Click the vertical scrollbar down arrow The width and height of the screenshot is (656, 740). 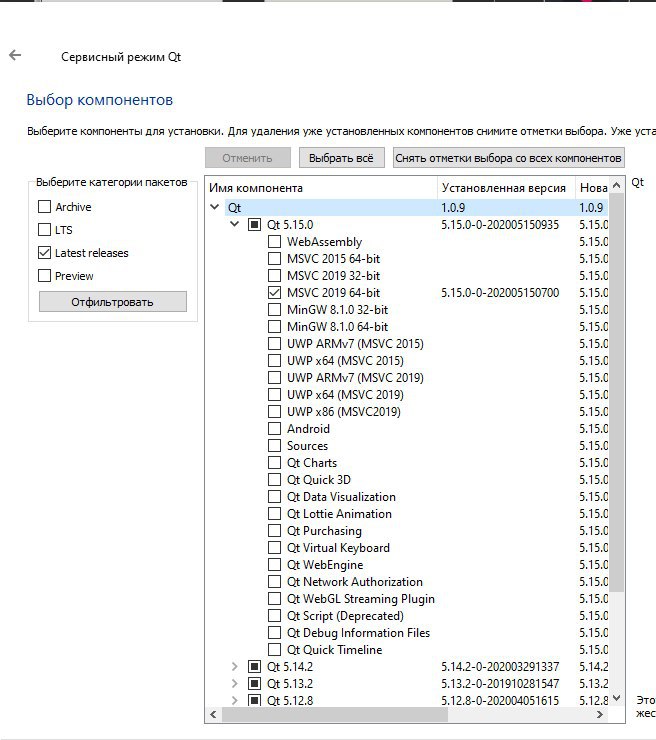(x=616, y=698)
